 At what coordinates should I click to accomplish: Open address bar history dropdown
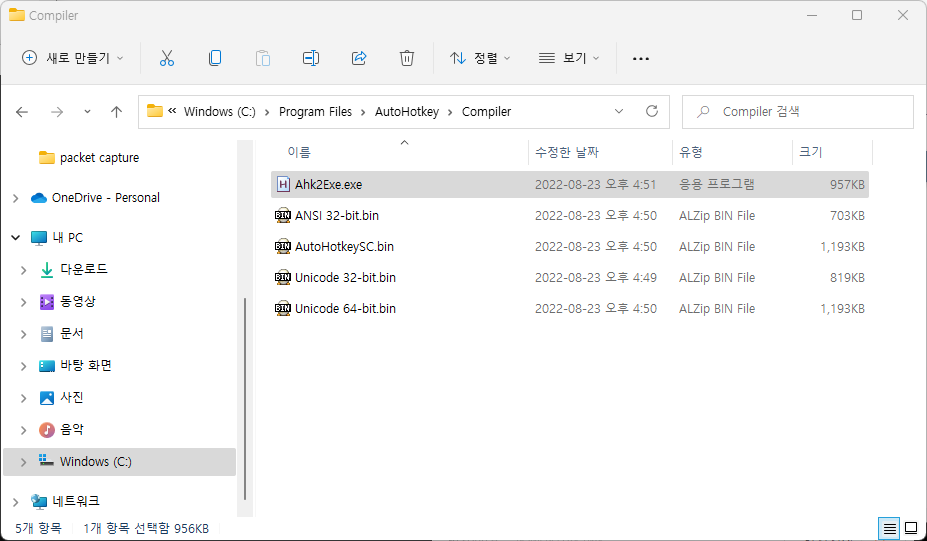click(x=619, y=111)
